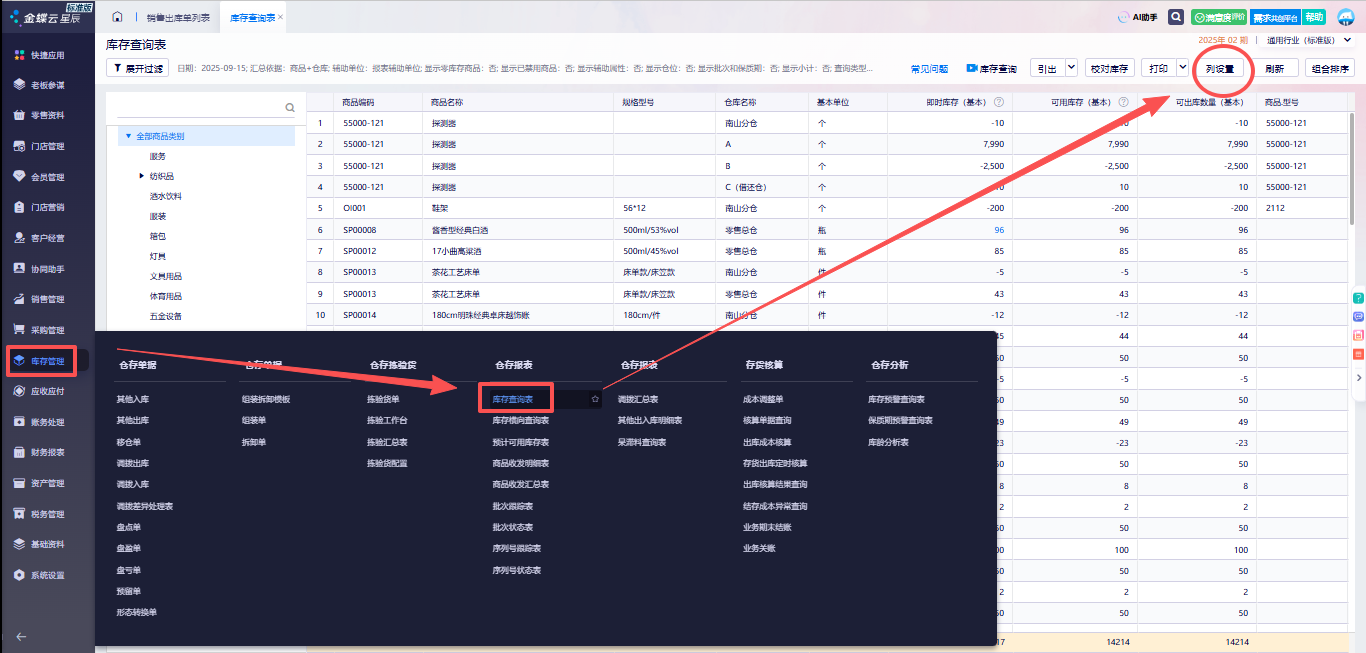Open the 引出 dropdown arrow
This screenshot has width=1366, height=653.
[x=1071, y=68]
